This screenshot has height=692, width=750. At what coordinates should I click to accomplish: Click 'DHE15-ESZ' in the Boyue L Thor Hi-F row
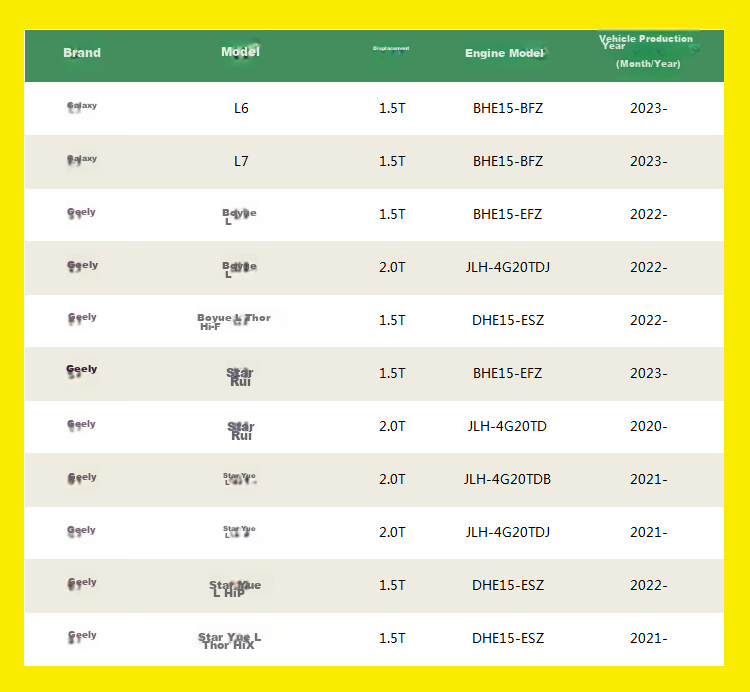click(508, 320)
